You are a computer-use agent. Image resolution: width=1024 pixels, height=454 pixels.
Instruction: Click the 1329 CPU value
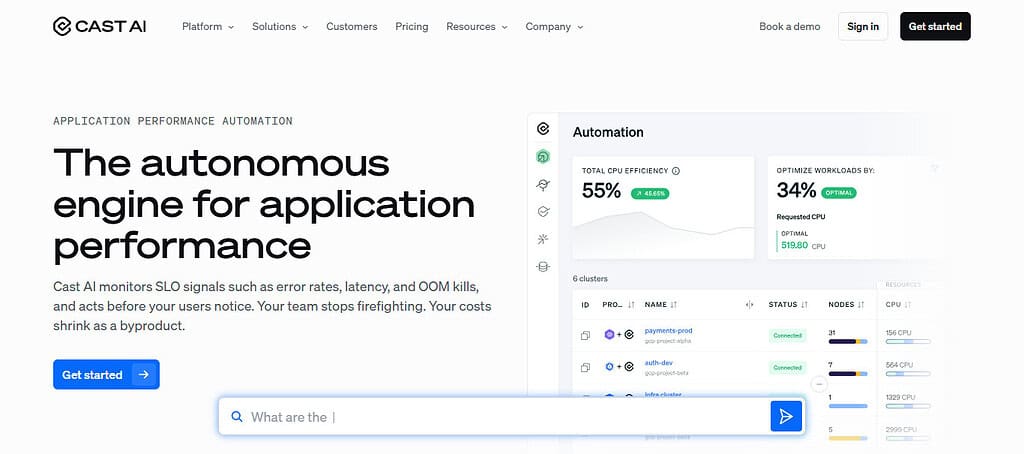point(900,397)
